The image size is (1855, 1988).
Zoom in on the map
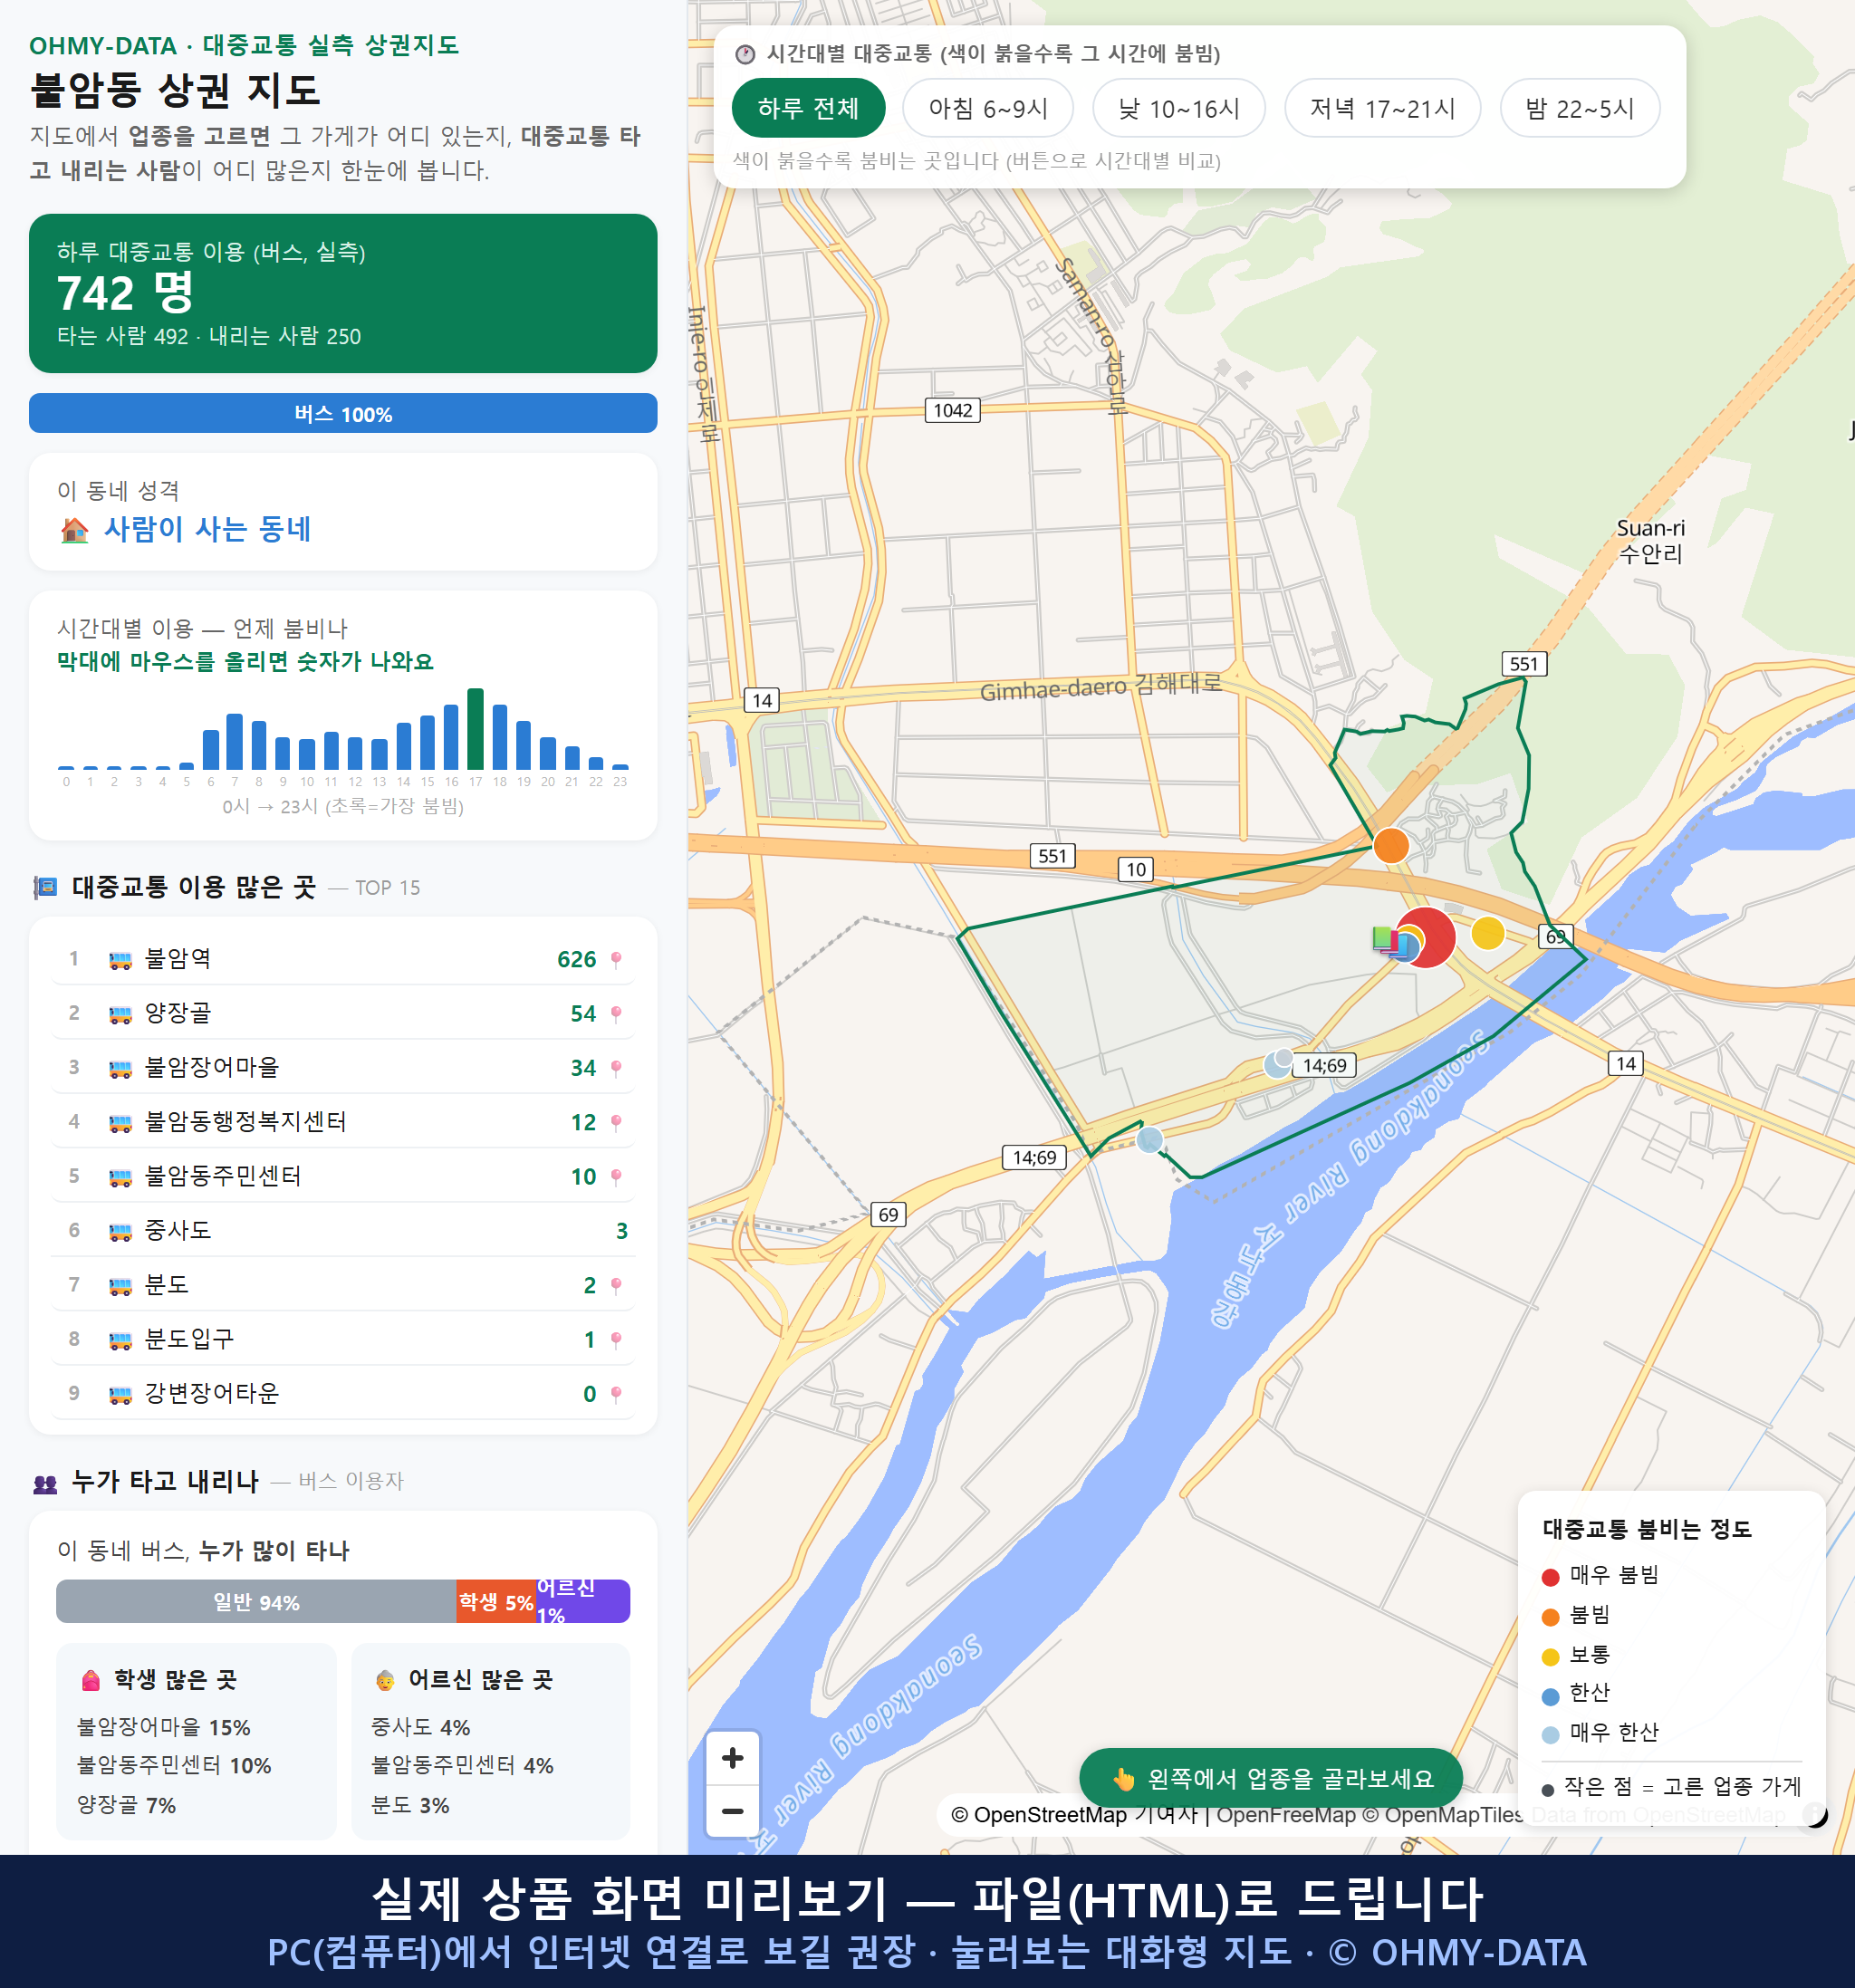pos(733,1757)
